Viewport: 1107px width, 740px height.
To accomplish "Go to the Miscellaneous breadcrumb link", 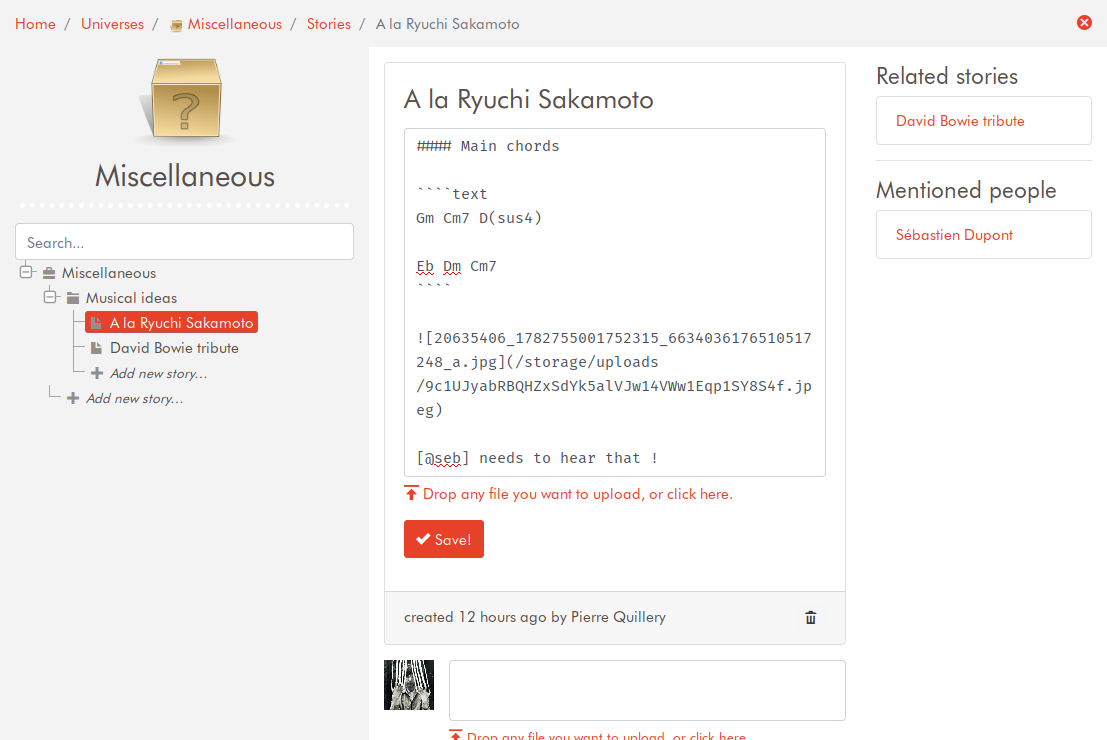I will (x=234, y=24).
